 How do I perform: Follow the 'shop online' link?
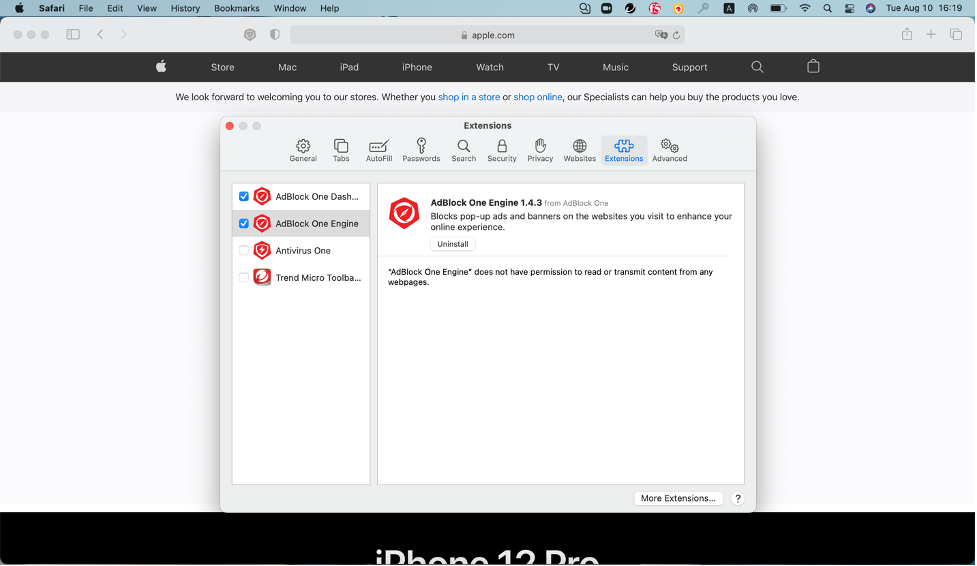click(x=538, y=97)
